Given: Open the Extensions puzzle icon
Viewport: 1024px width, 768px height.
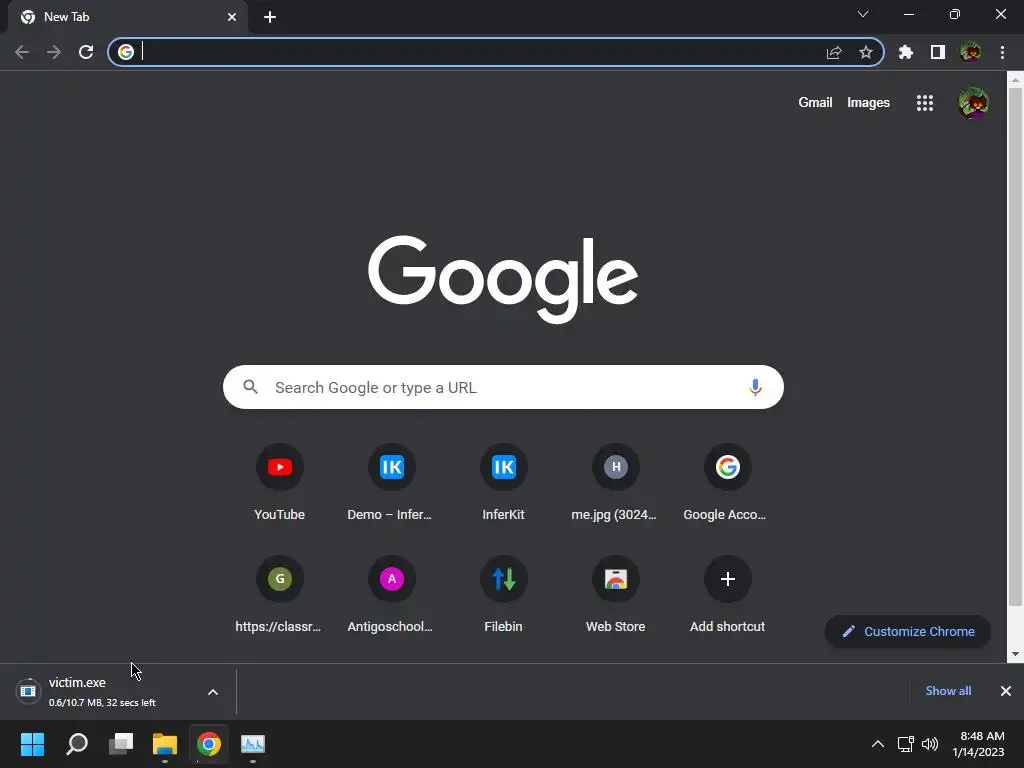Looking at the screenshot, I should 906,52.
